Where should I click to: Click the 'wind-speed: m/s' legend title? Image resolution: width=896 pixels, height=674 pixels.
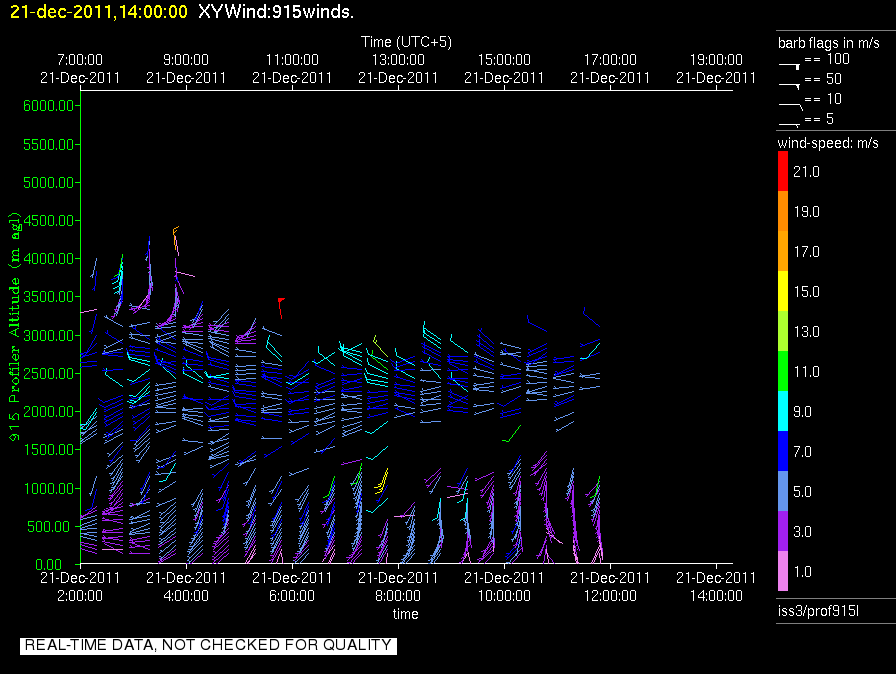(828, 143)
